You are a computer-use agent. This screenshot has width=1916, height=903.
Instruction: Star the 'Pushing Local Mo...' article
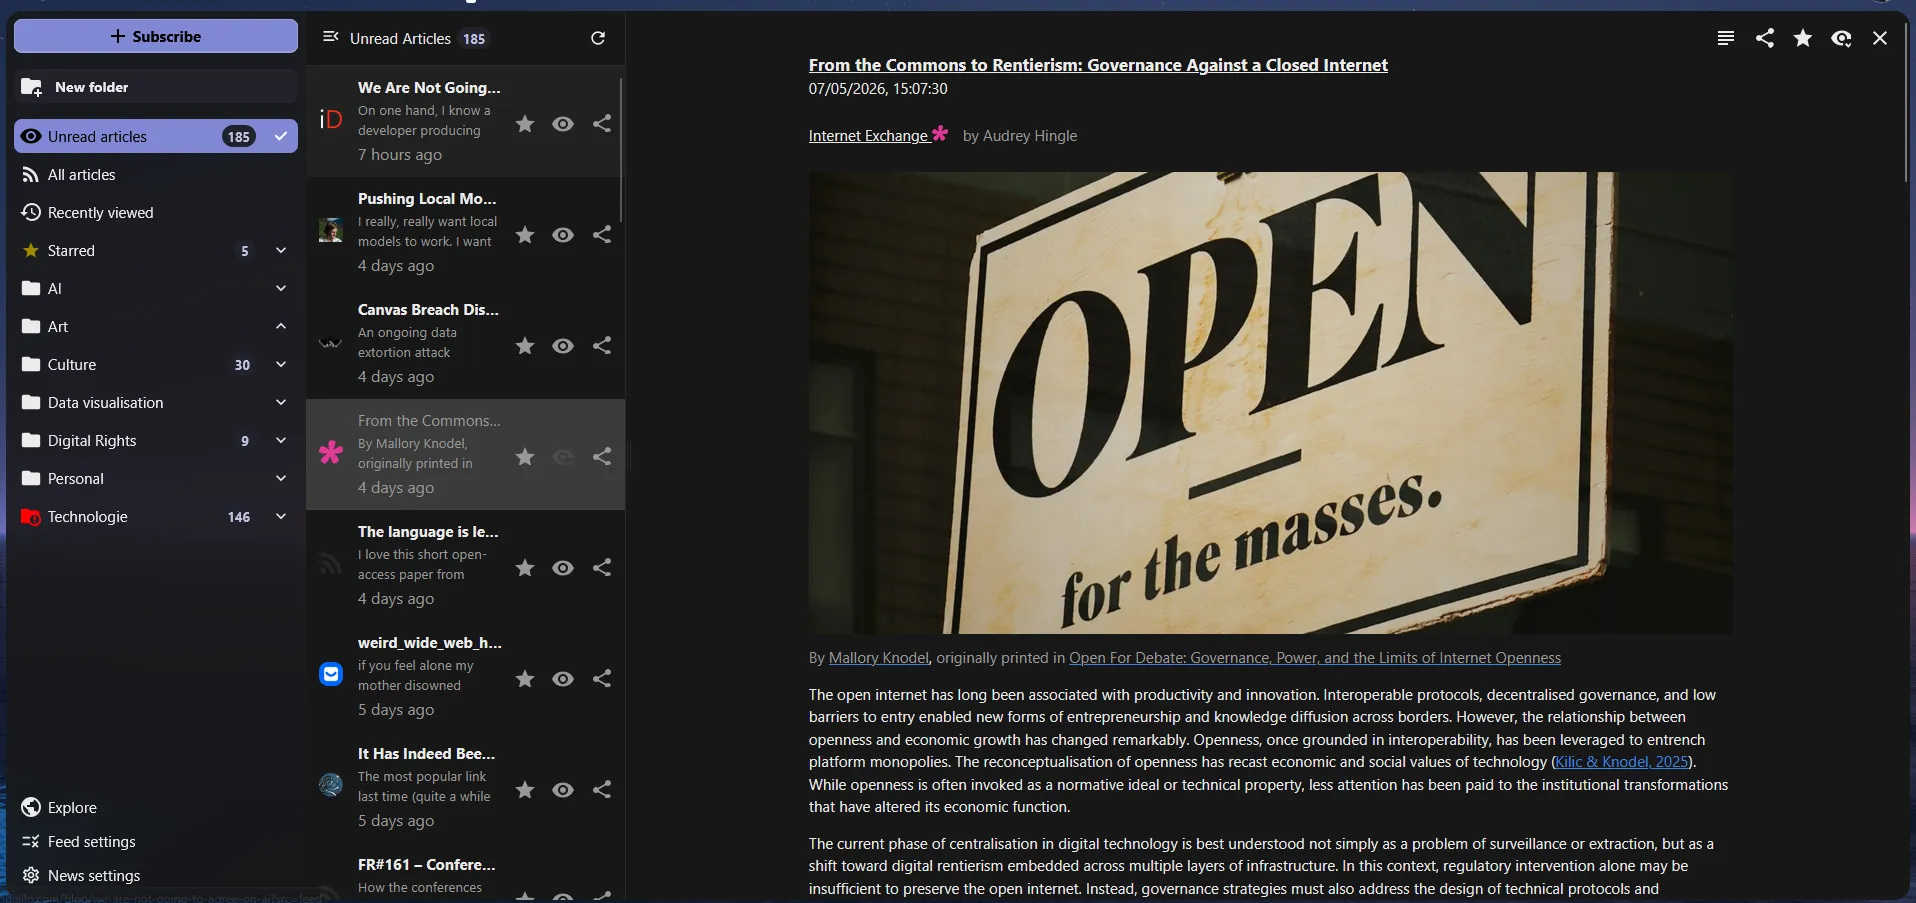(525, 235)
